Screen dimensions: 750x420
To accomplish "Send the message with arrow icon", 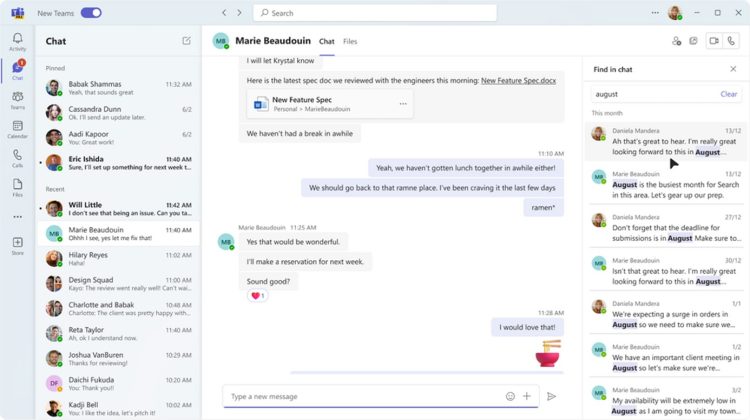I will tap(551, 396).
